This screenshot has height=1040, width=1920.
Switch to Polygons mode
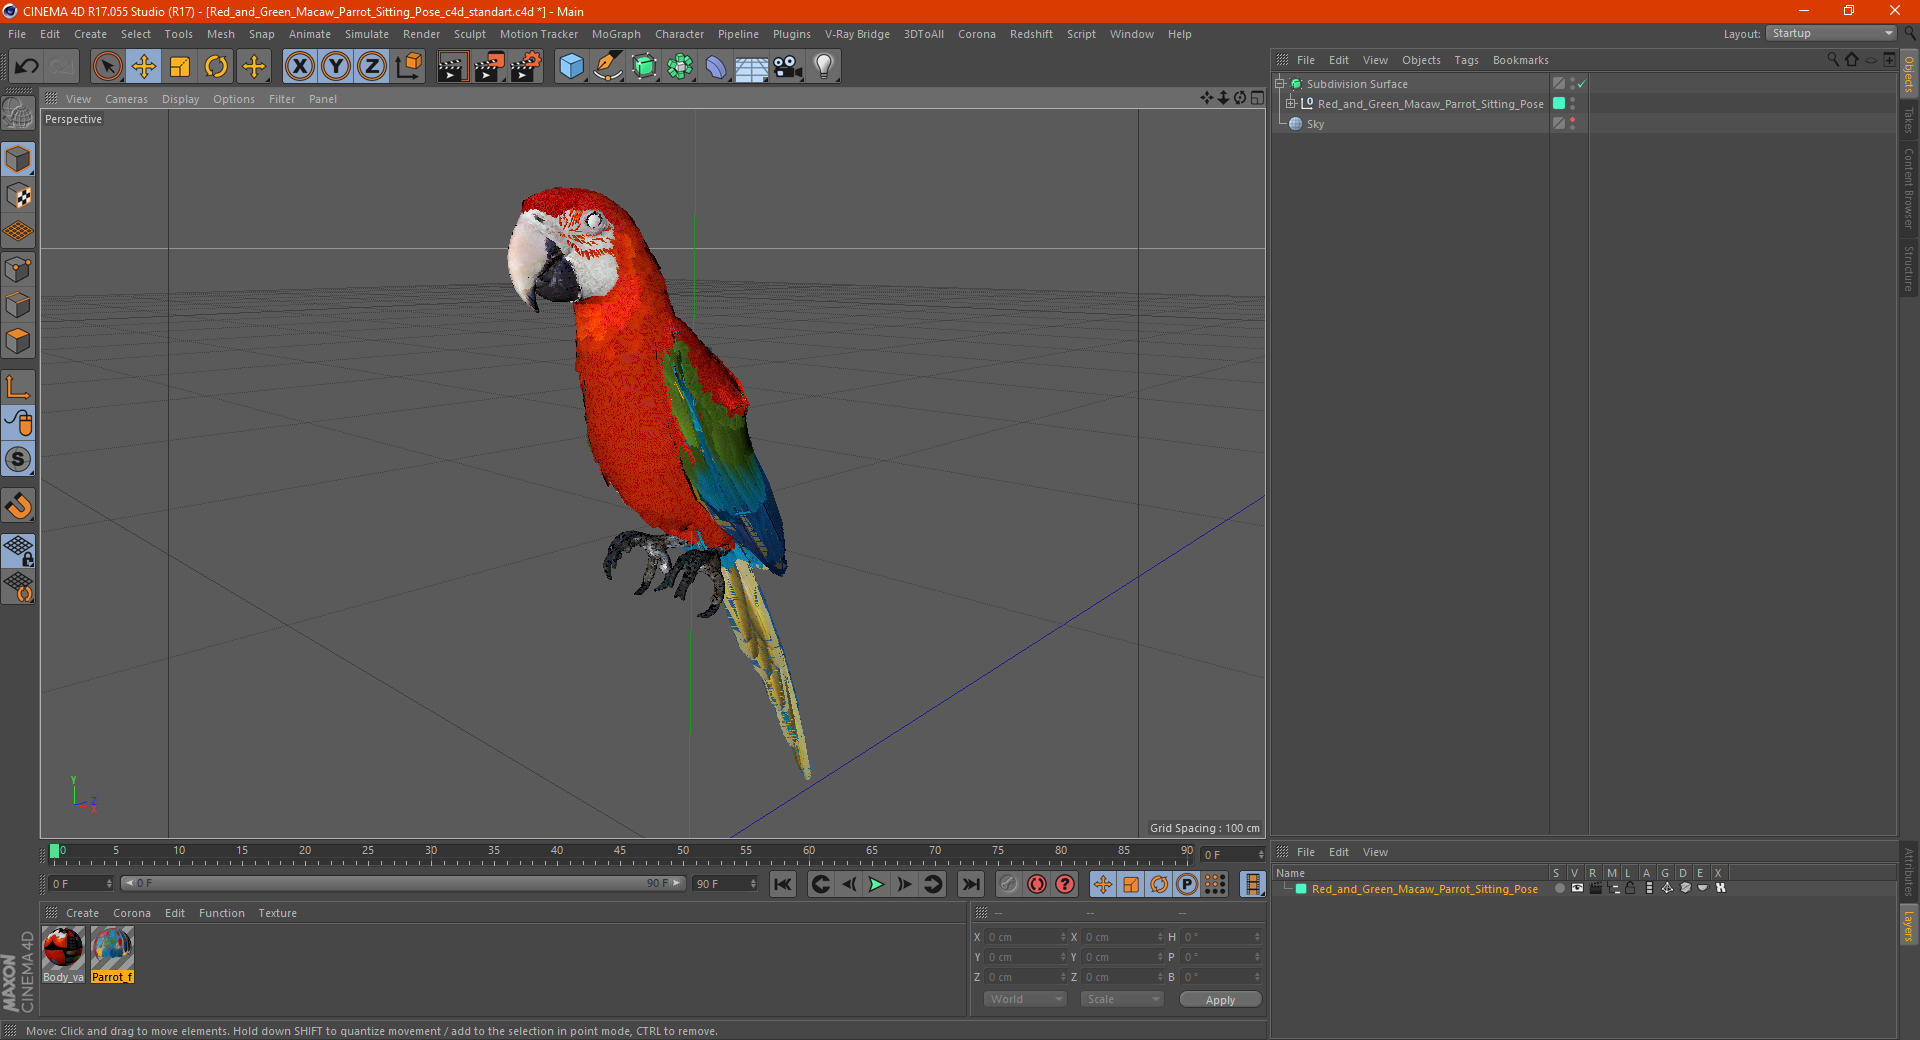click(18, 341)
